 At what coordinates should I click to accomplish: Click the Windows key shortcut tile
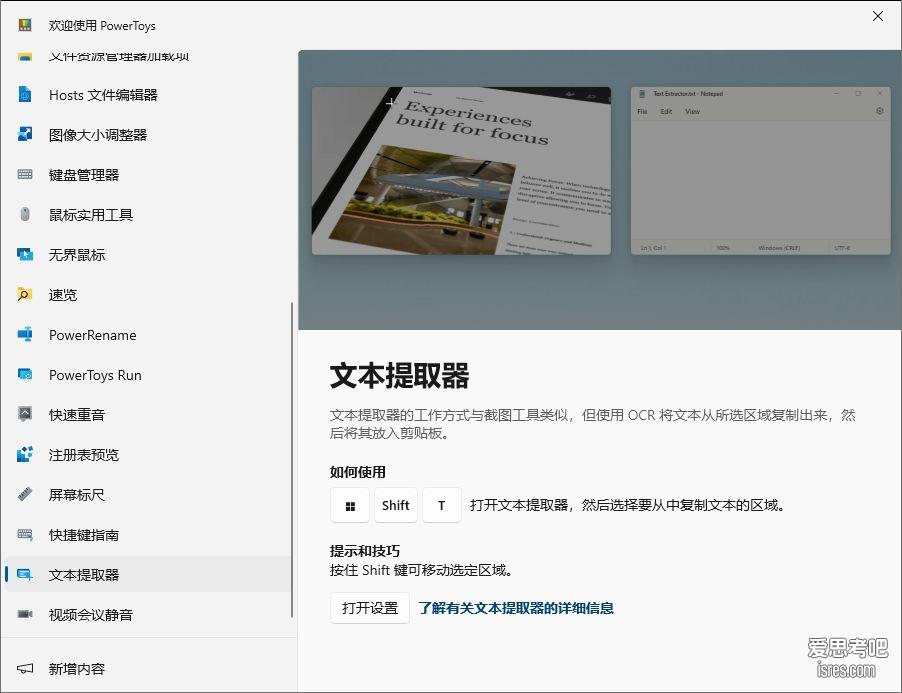click(350, 505)
